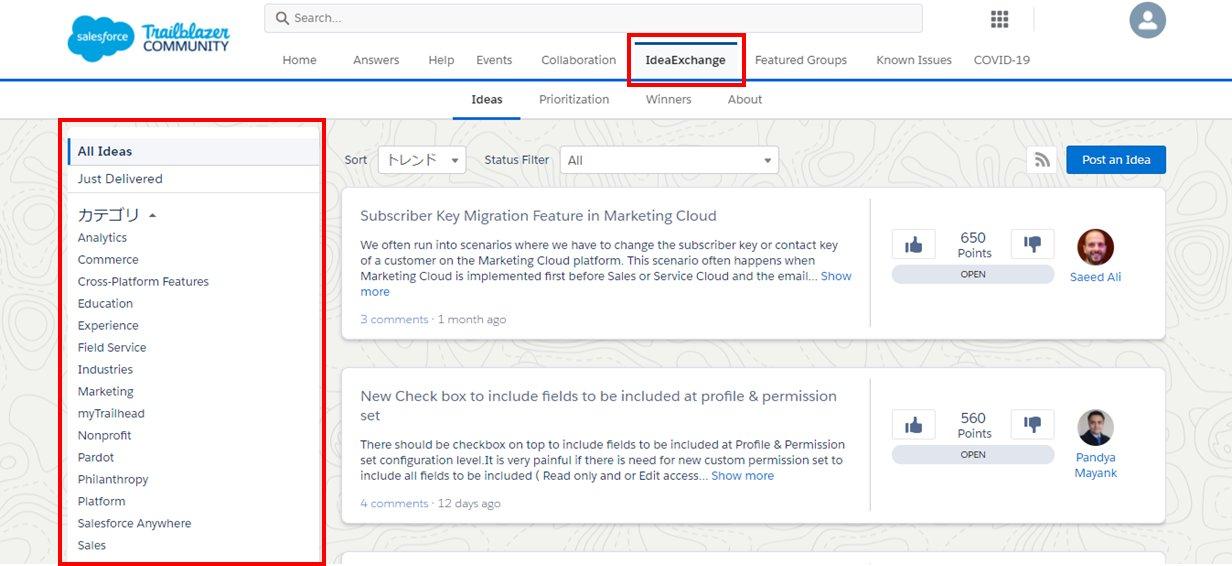1232x566 pixels.
Task: Click in the Search field
Action: (593, 18)
